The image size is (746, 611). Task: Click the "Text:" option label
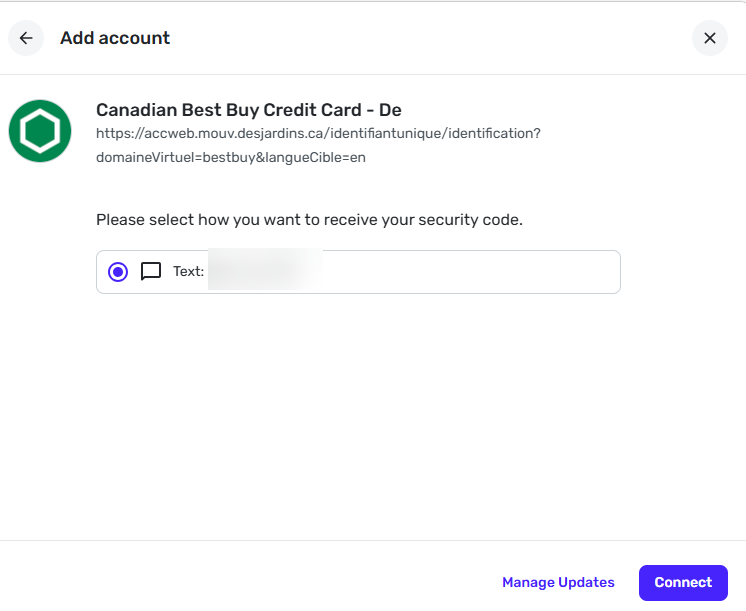(188, 271)
